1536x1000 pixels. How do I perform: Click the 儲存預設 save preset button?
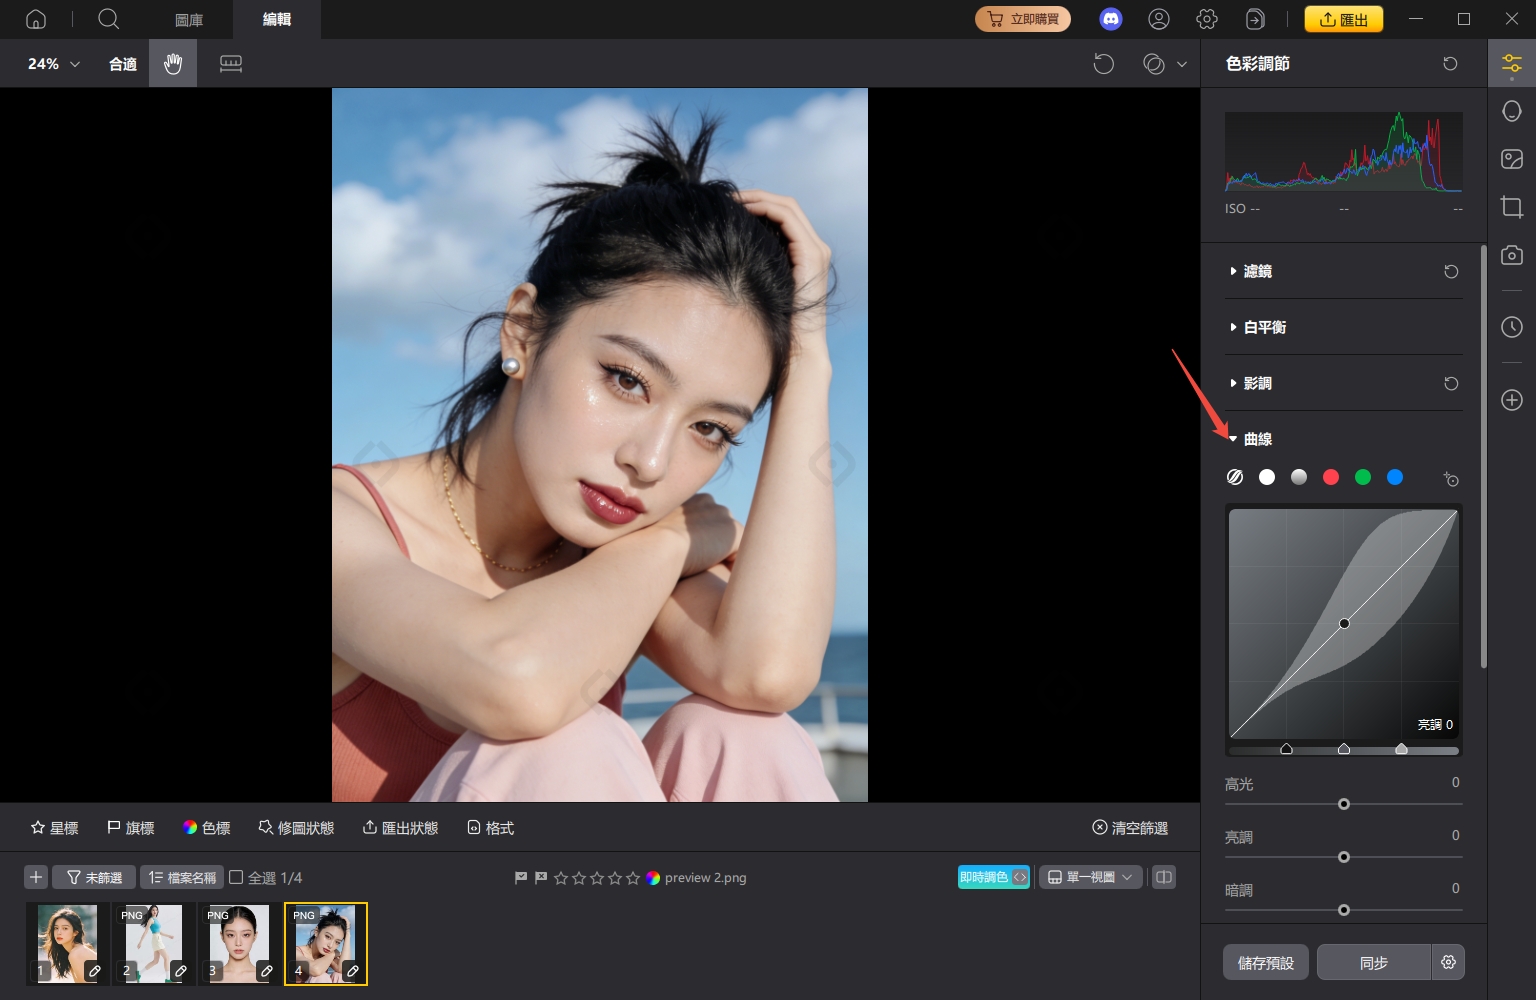pos(1265,961)
